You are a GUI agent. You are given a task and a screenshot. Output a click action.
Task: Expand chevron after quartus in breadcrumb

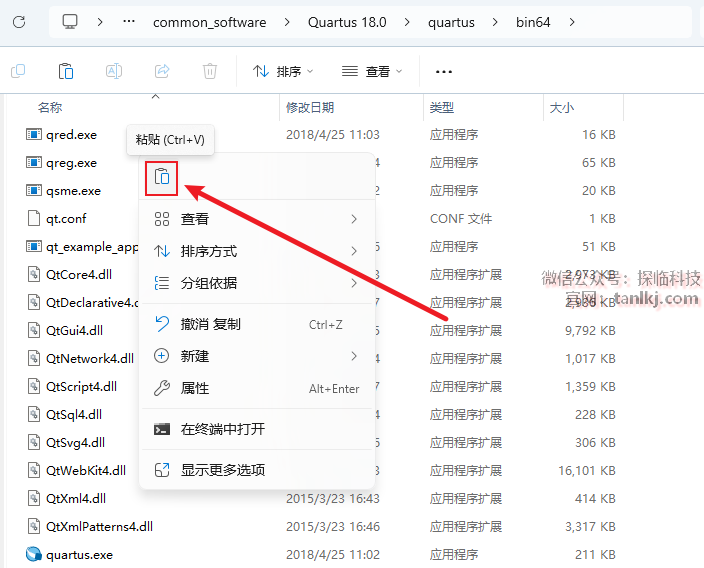[x=495, y=22]
